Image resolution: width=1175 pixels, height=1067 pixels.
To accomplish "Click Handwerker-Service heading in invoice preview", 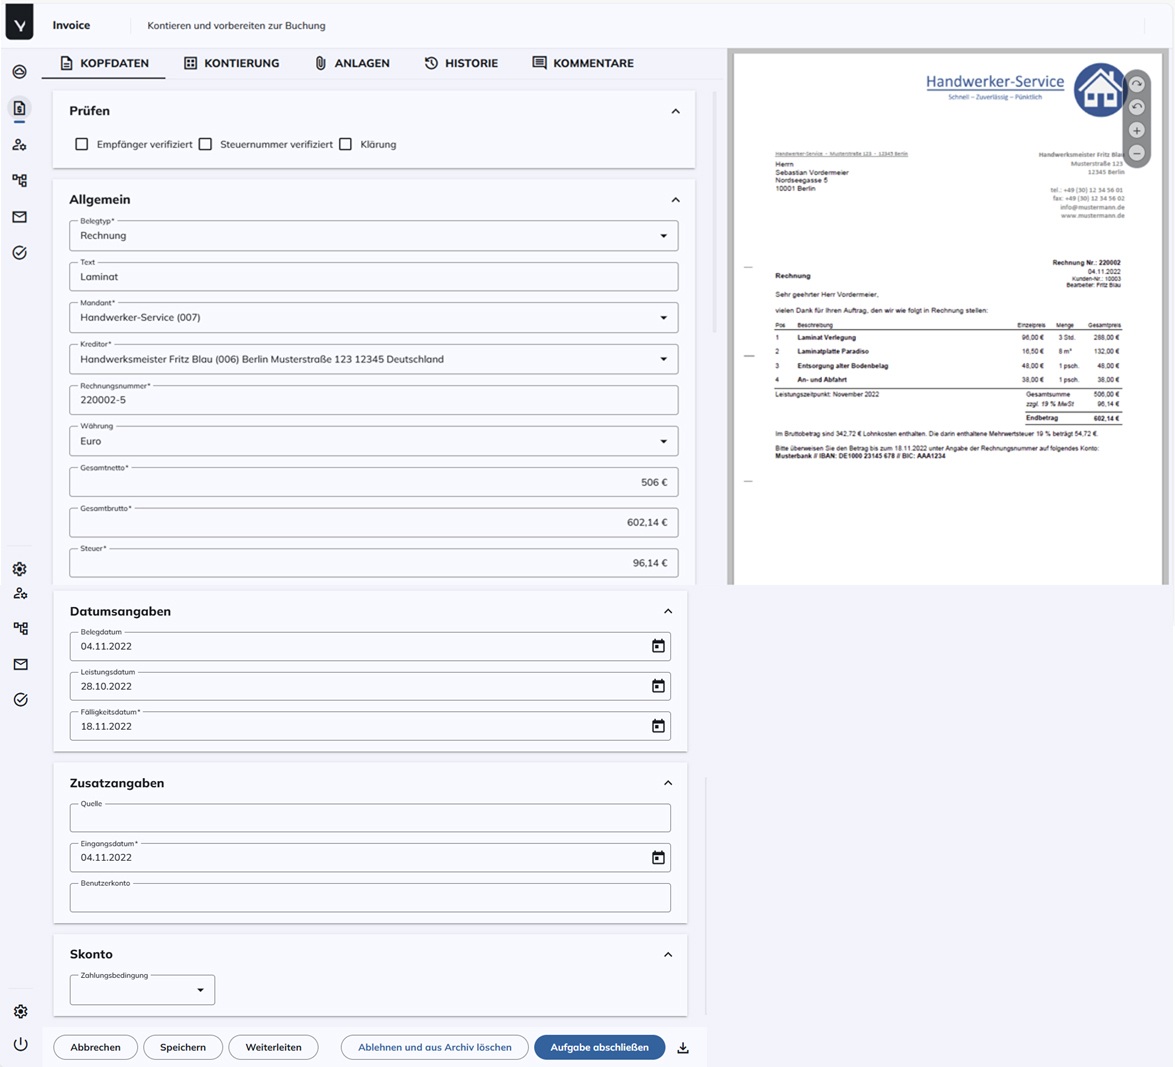I will click(994, 82).
